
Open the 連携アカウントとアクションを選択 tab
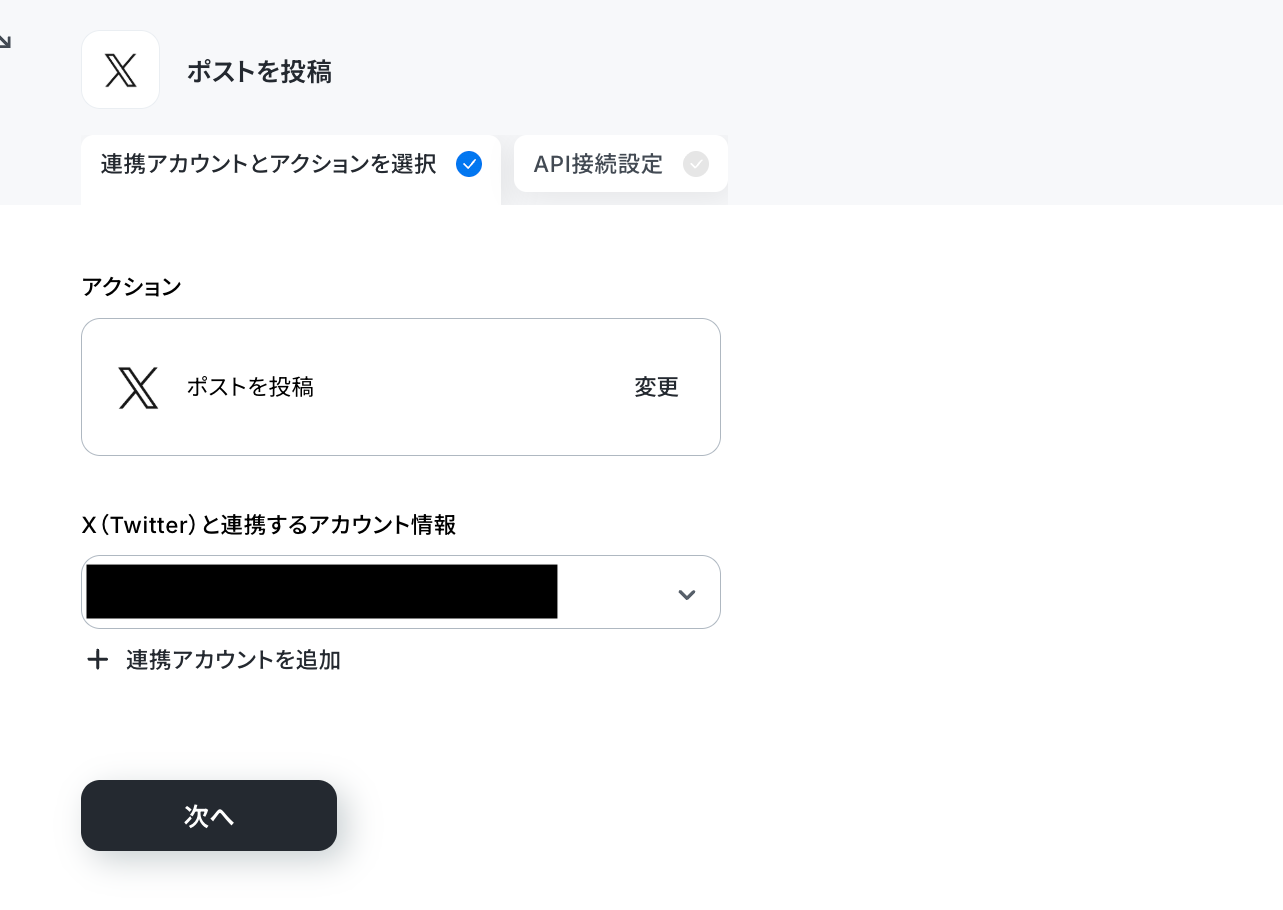pos(291,169)
